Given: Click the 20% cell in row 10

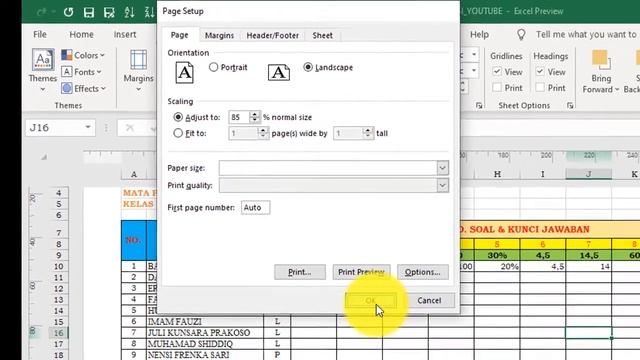Looking at the screenshot, I should 497,267.
